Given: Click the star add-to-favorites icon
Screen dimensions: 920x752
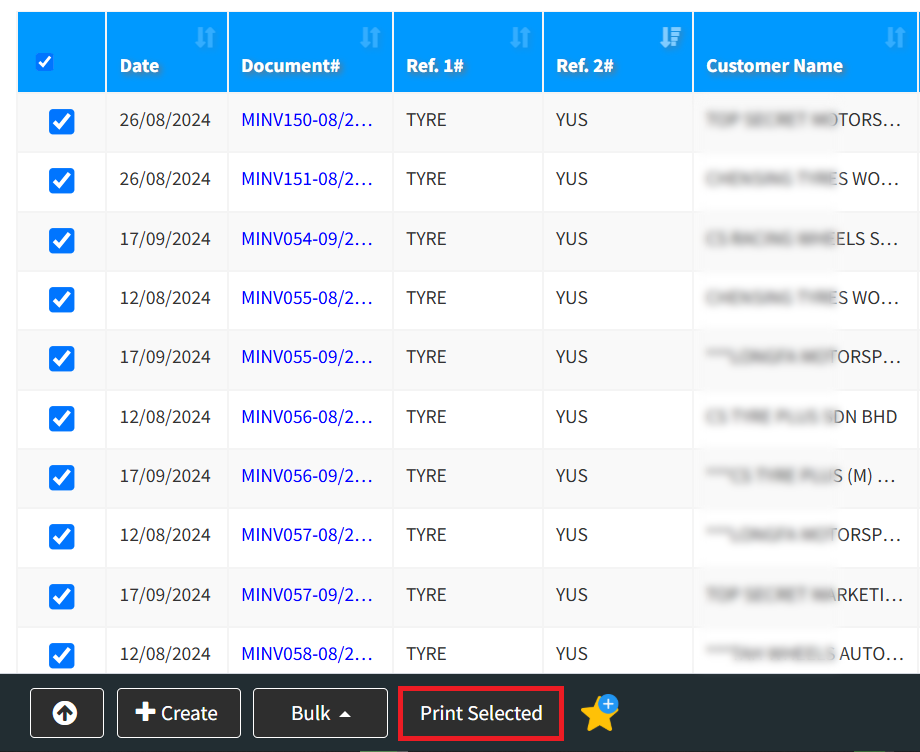Looking at the screenshot, I should [x=599, y=713].
